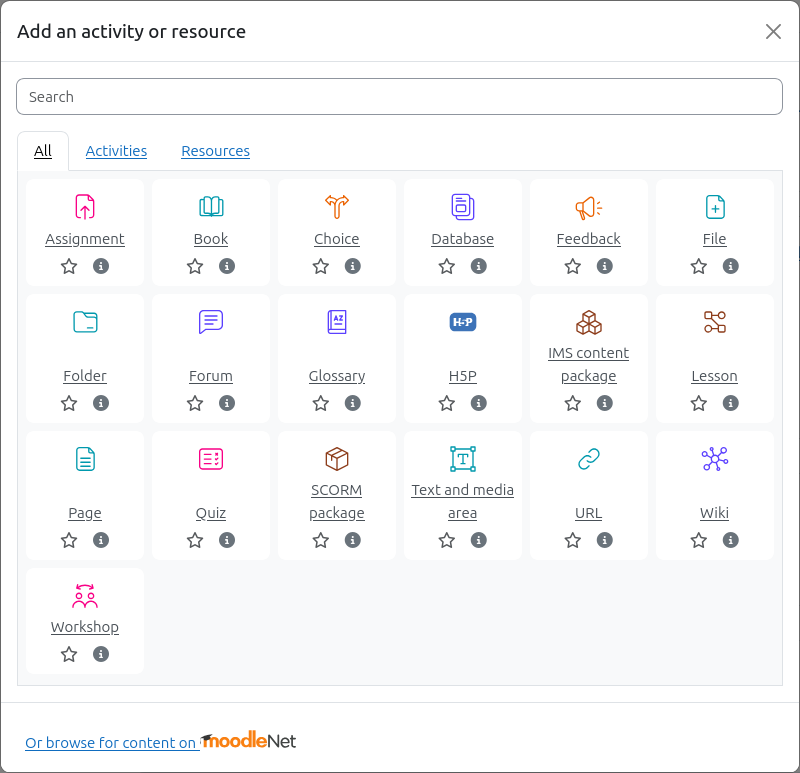
Task: Pick the Forum activity icon
Action: (x=211, y=322)
